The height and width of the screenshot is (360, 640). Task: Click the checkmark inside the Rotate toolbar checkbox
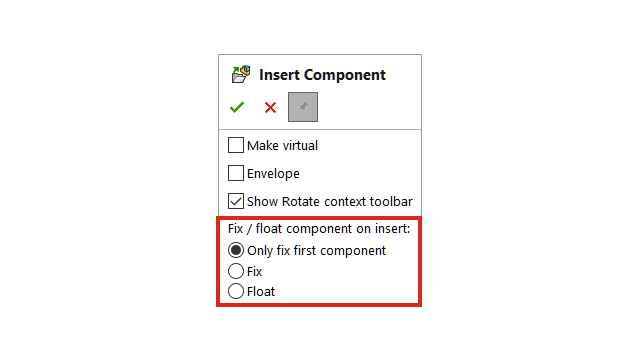236,201
